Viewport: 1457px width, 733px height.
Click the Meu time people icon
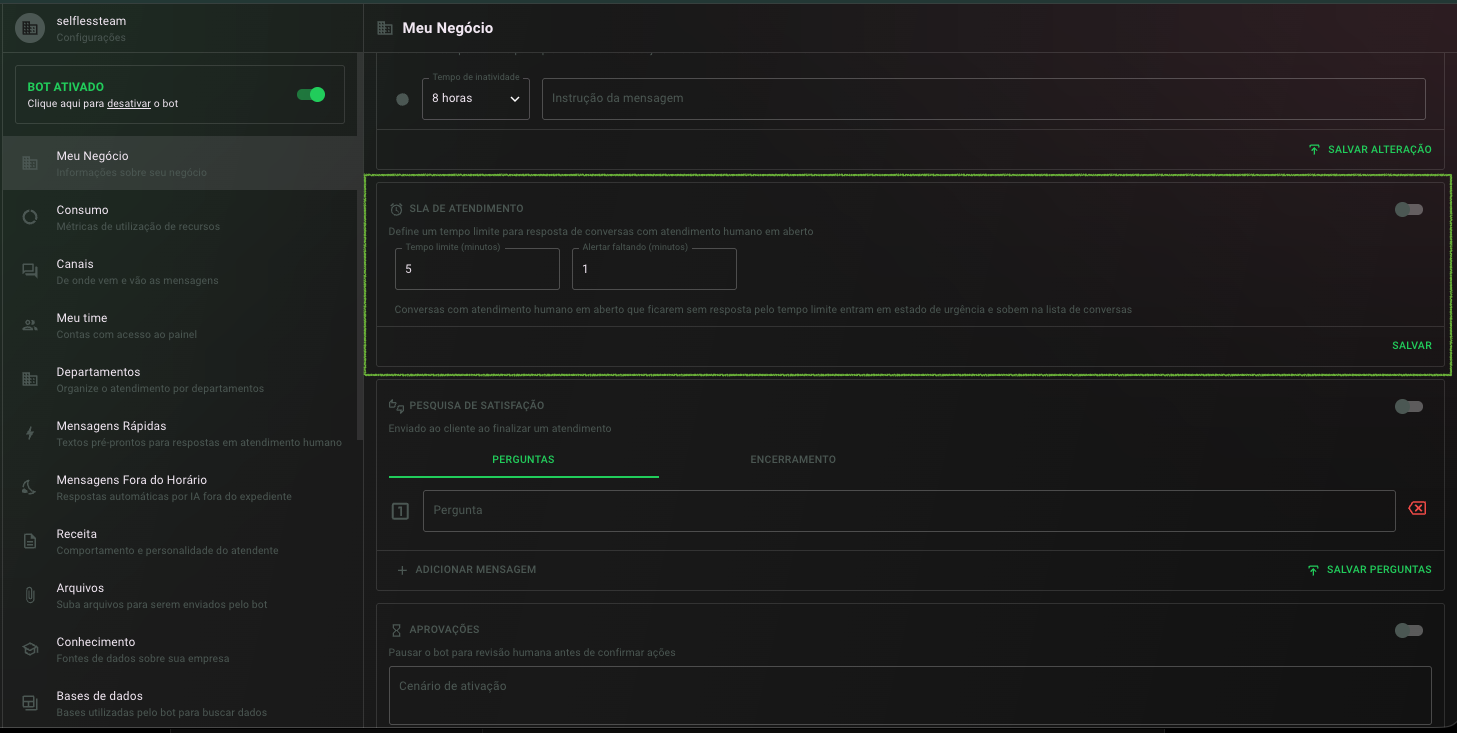pyautogui.click(x=30, y=325)
